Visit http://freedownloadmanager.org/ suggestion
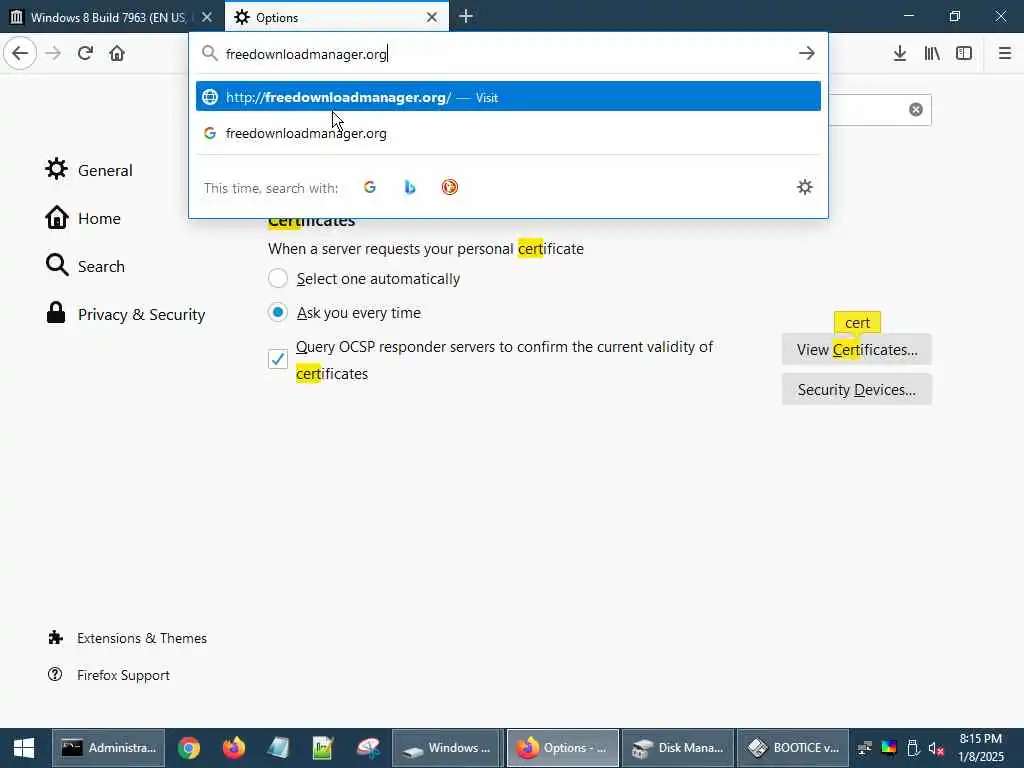This screenshot has height=768, width=1024. click(x=508, y=97)
